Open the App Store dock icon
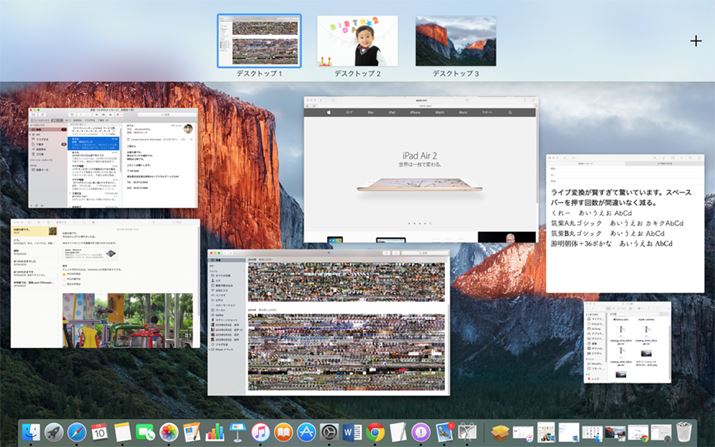 pos(307,432)
